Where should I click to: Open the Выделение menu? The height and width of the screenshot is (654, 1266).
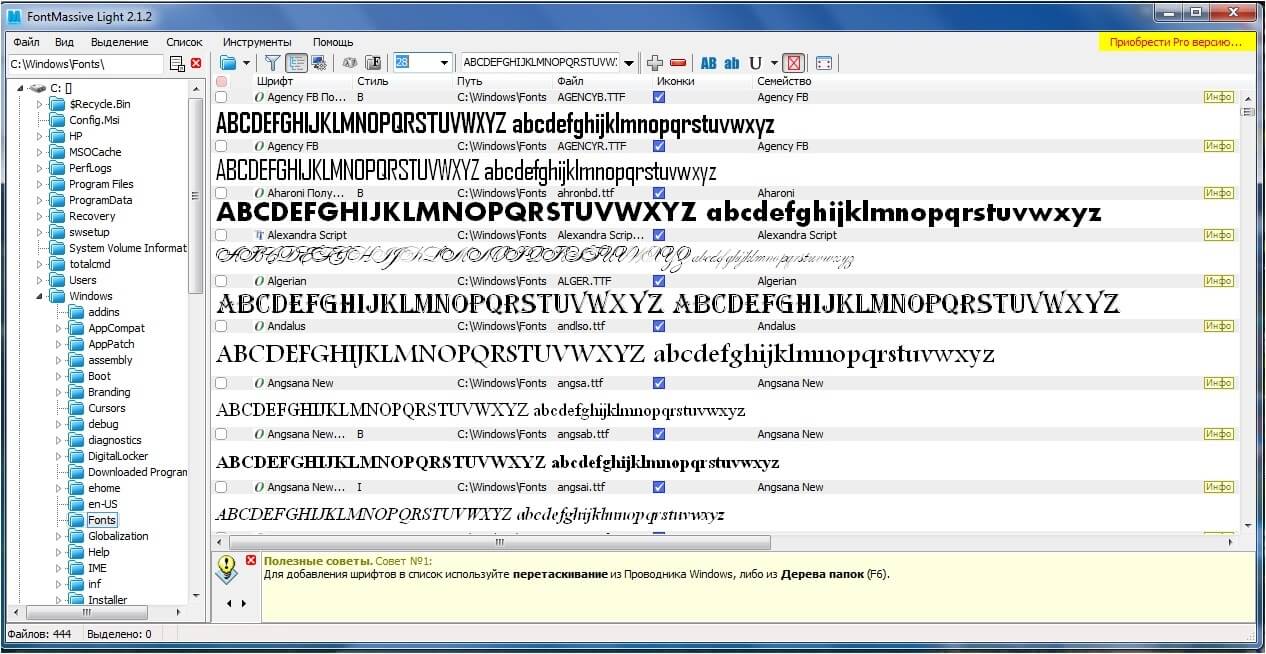[x=119, y=42]
